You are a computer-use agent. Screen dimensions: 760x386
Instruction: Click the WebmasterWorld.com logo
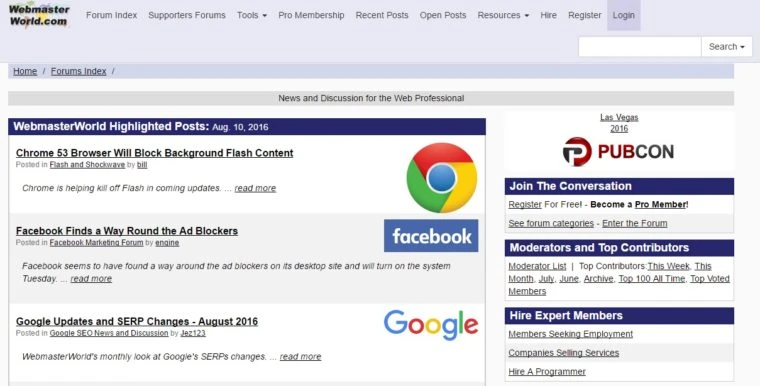click(39, 15)
